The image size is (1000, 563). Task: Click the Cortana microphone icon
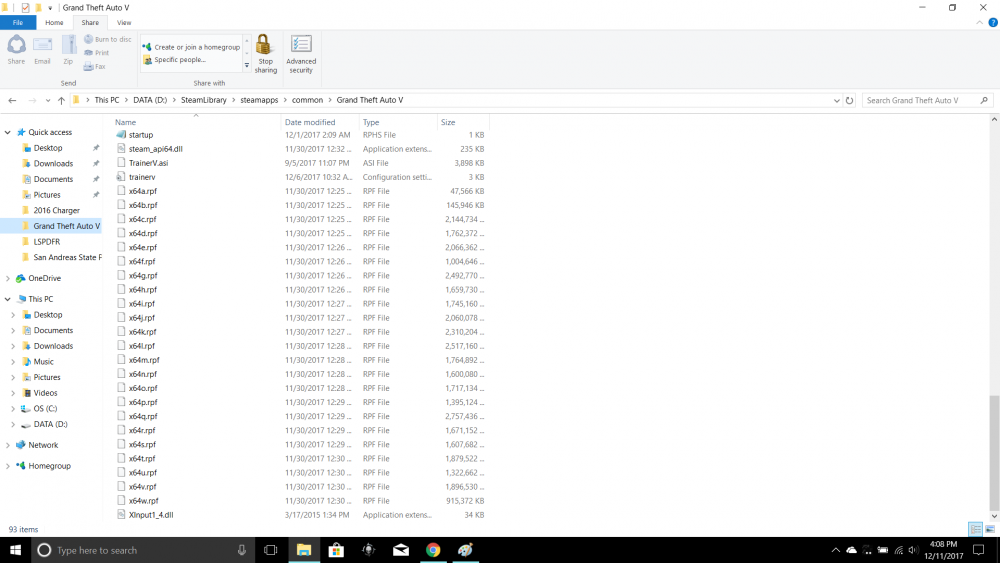242,550
